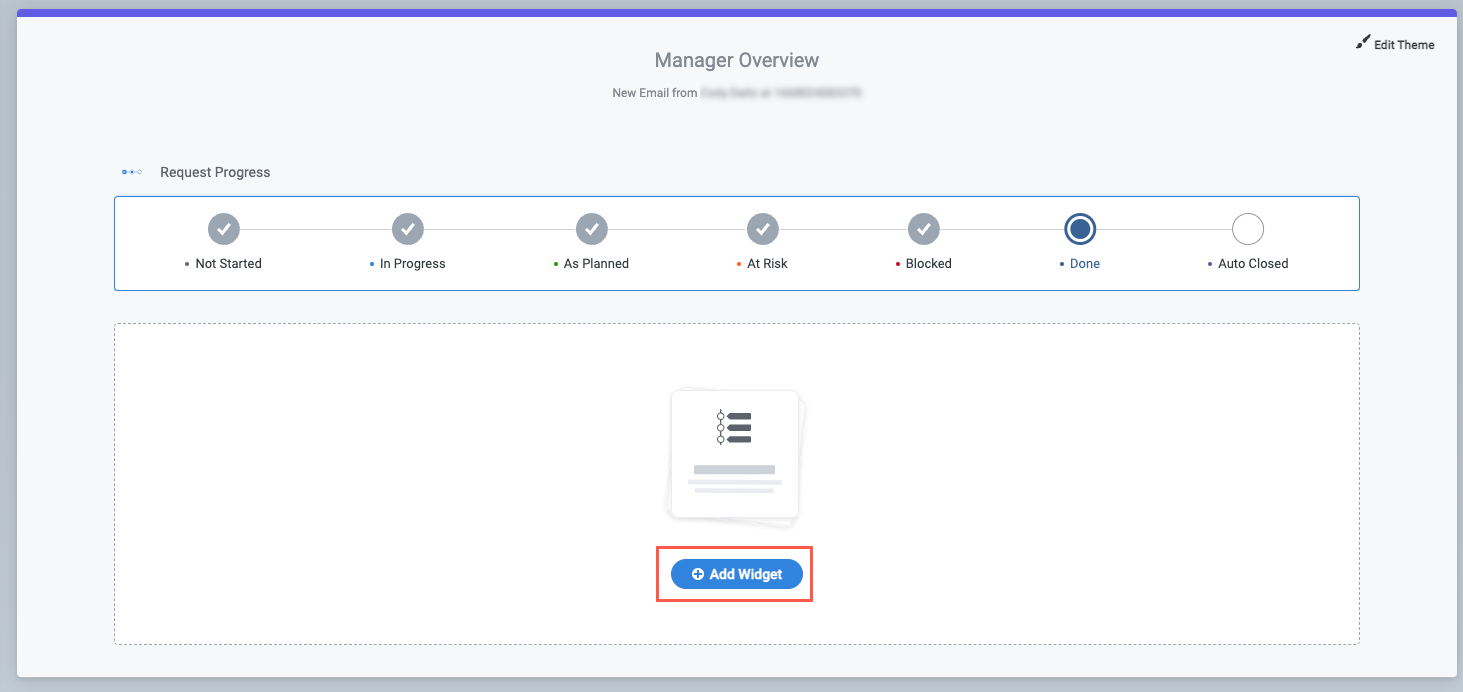
Task: Select the filled "Done" status circle
Action: click(x=1080, y=229)
